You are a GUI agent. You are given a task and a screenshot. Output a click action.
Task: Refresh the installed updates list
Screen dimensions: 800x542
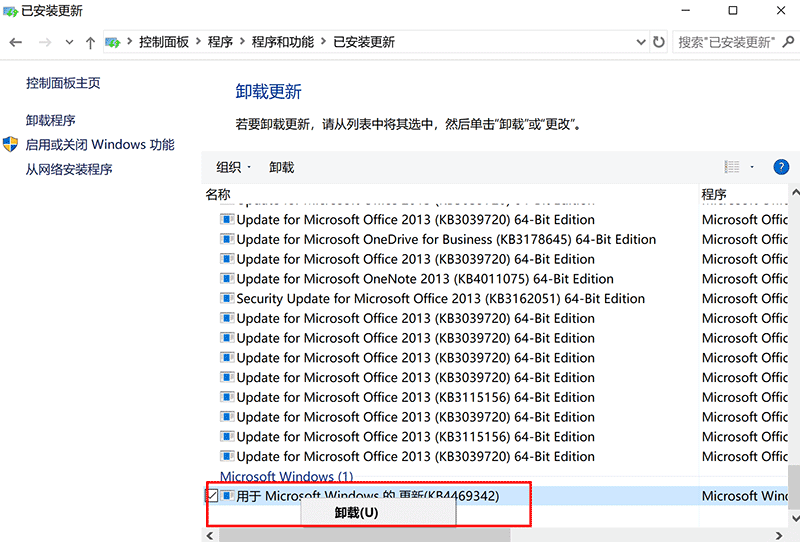659,42
